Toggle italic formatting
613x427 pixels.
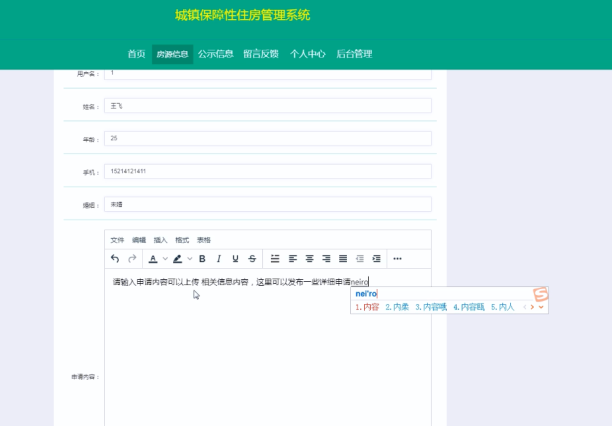tap(219, 259)
